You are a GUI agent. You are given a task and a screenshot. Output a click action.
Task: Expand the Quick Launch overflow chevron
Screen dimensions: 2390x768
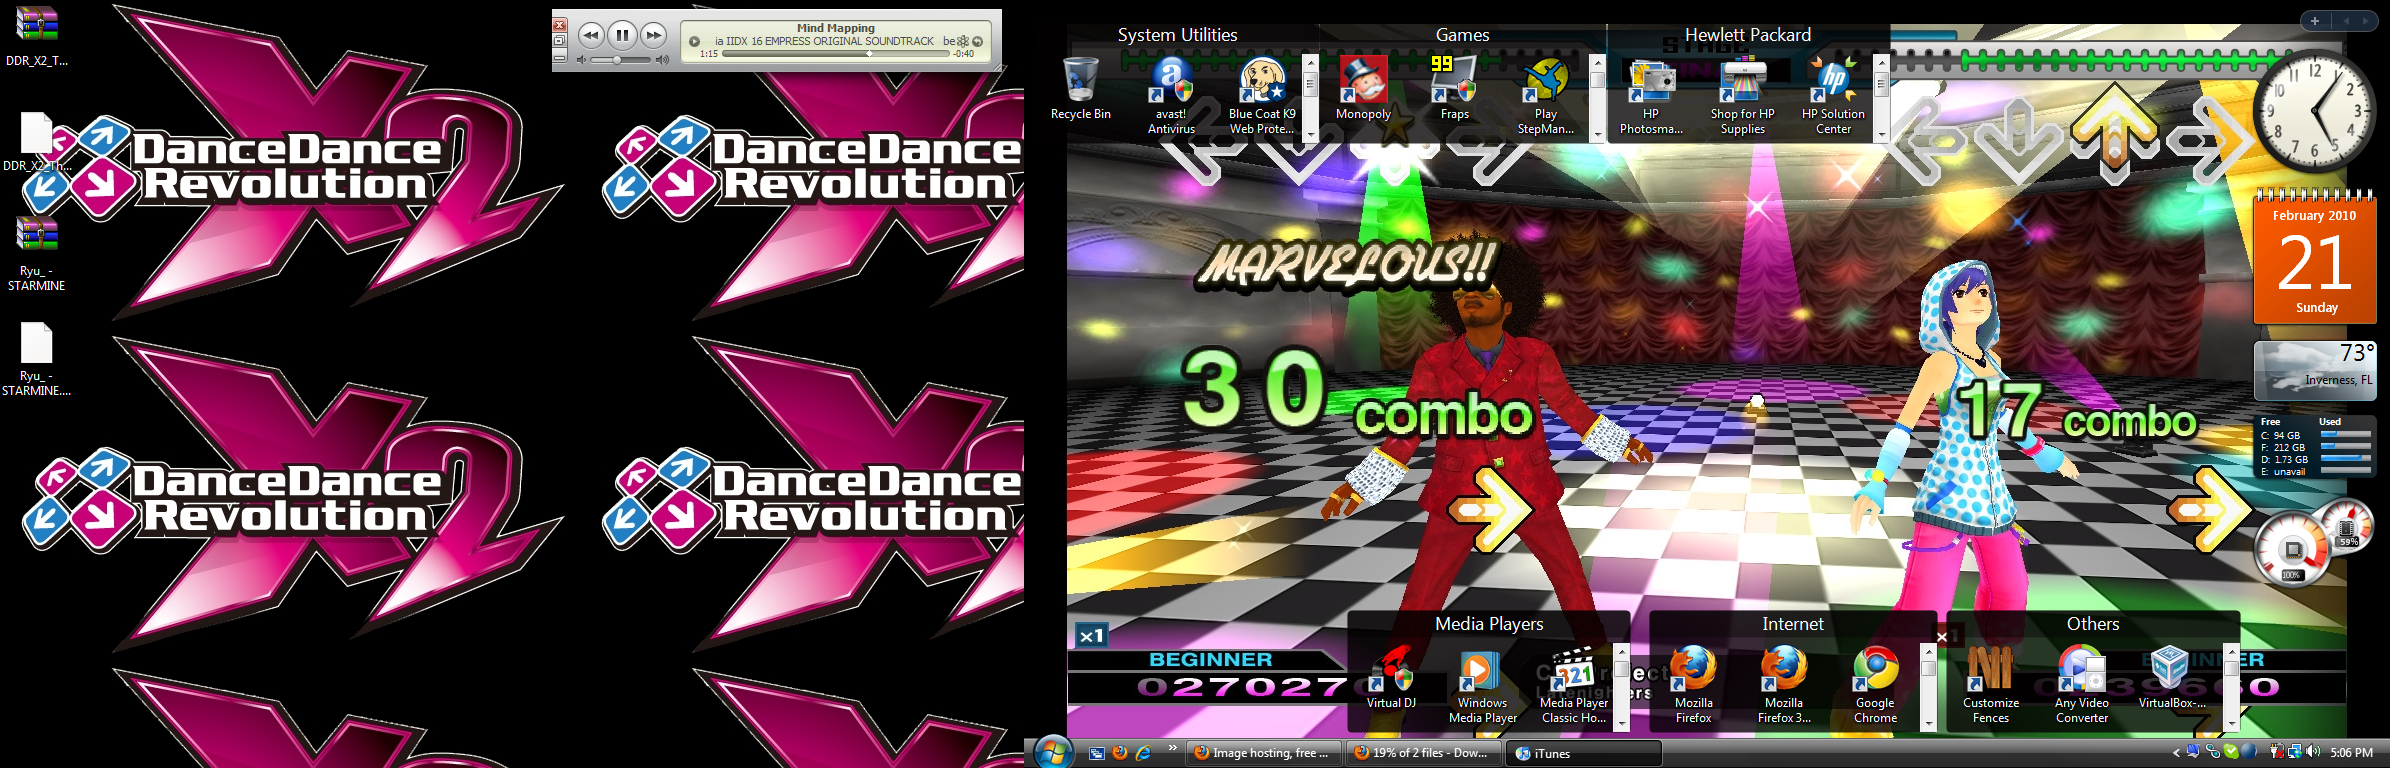point(1172,747)
